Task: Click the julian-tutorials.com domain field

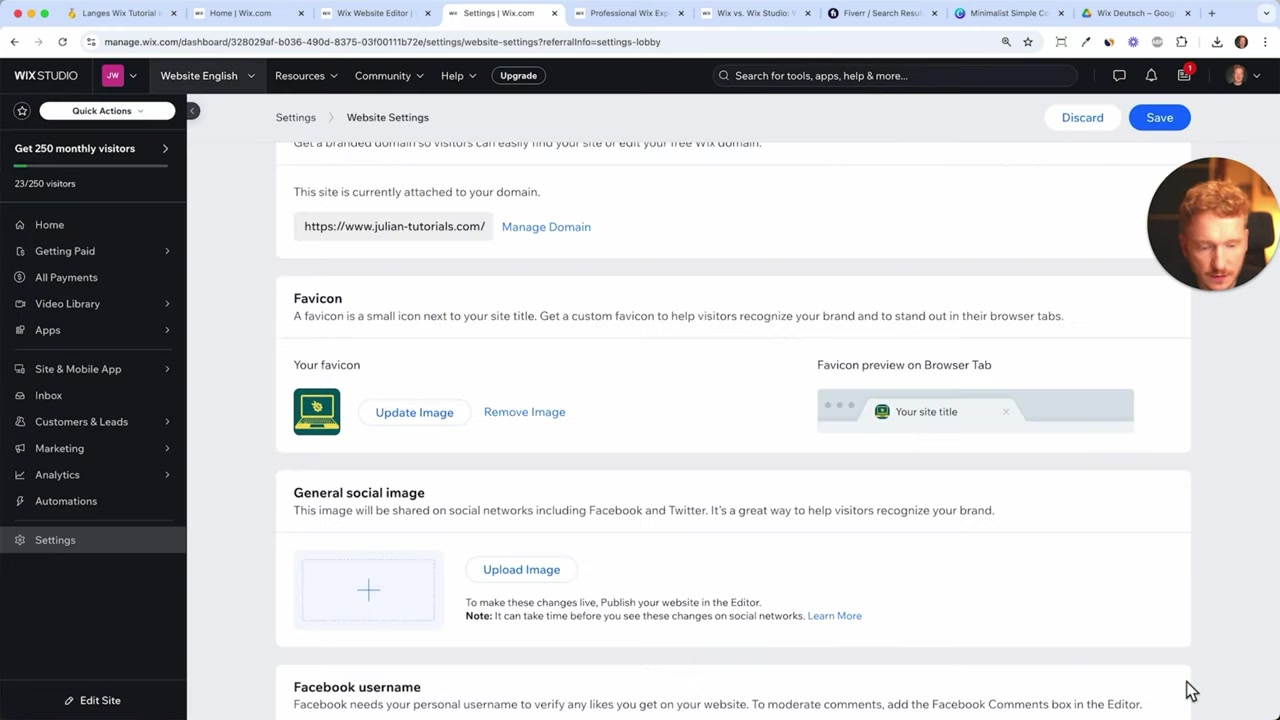Action: point(394,227)
